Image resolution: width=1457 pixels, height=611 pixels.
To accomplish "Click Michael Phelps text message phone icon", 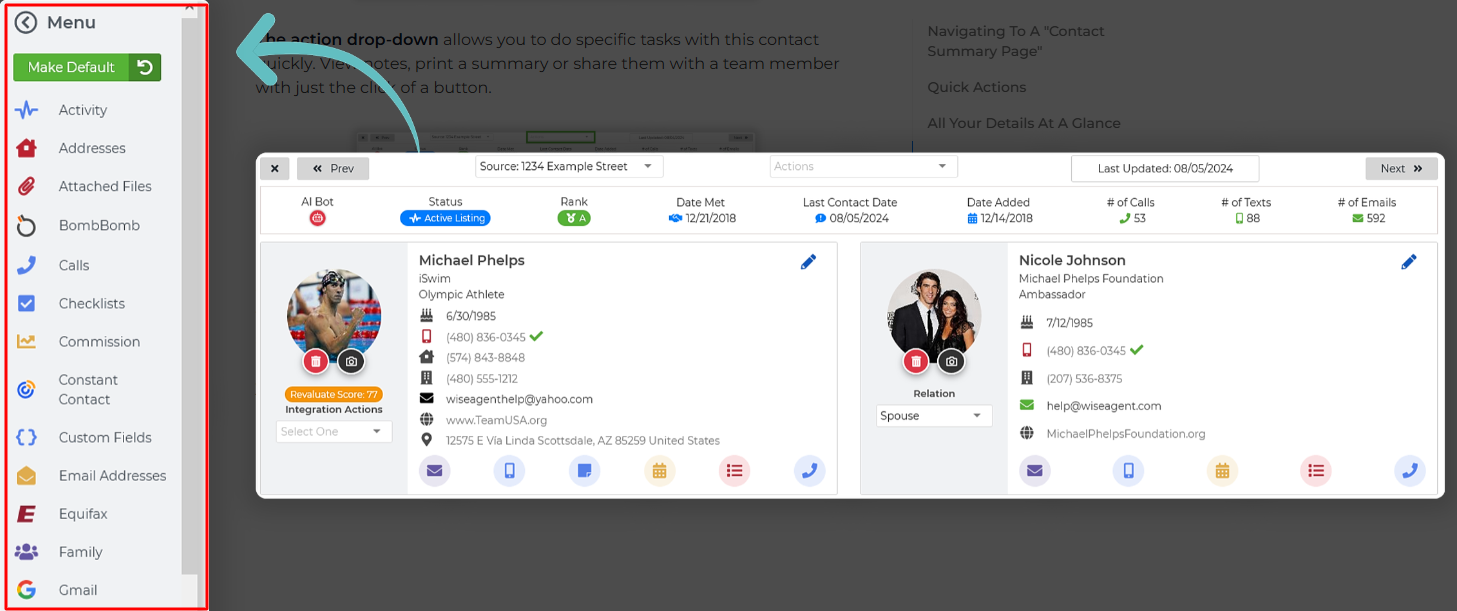I will tap(509, 471).
